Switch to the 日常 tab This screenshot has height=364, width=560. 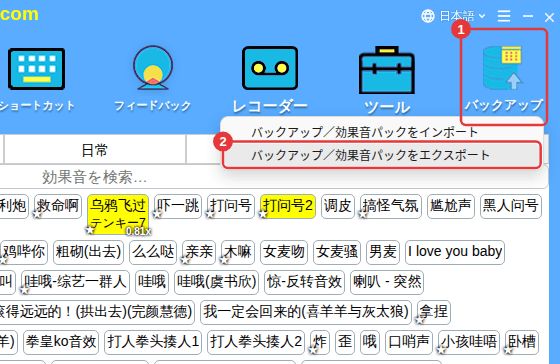[95, 150]
